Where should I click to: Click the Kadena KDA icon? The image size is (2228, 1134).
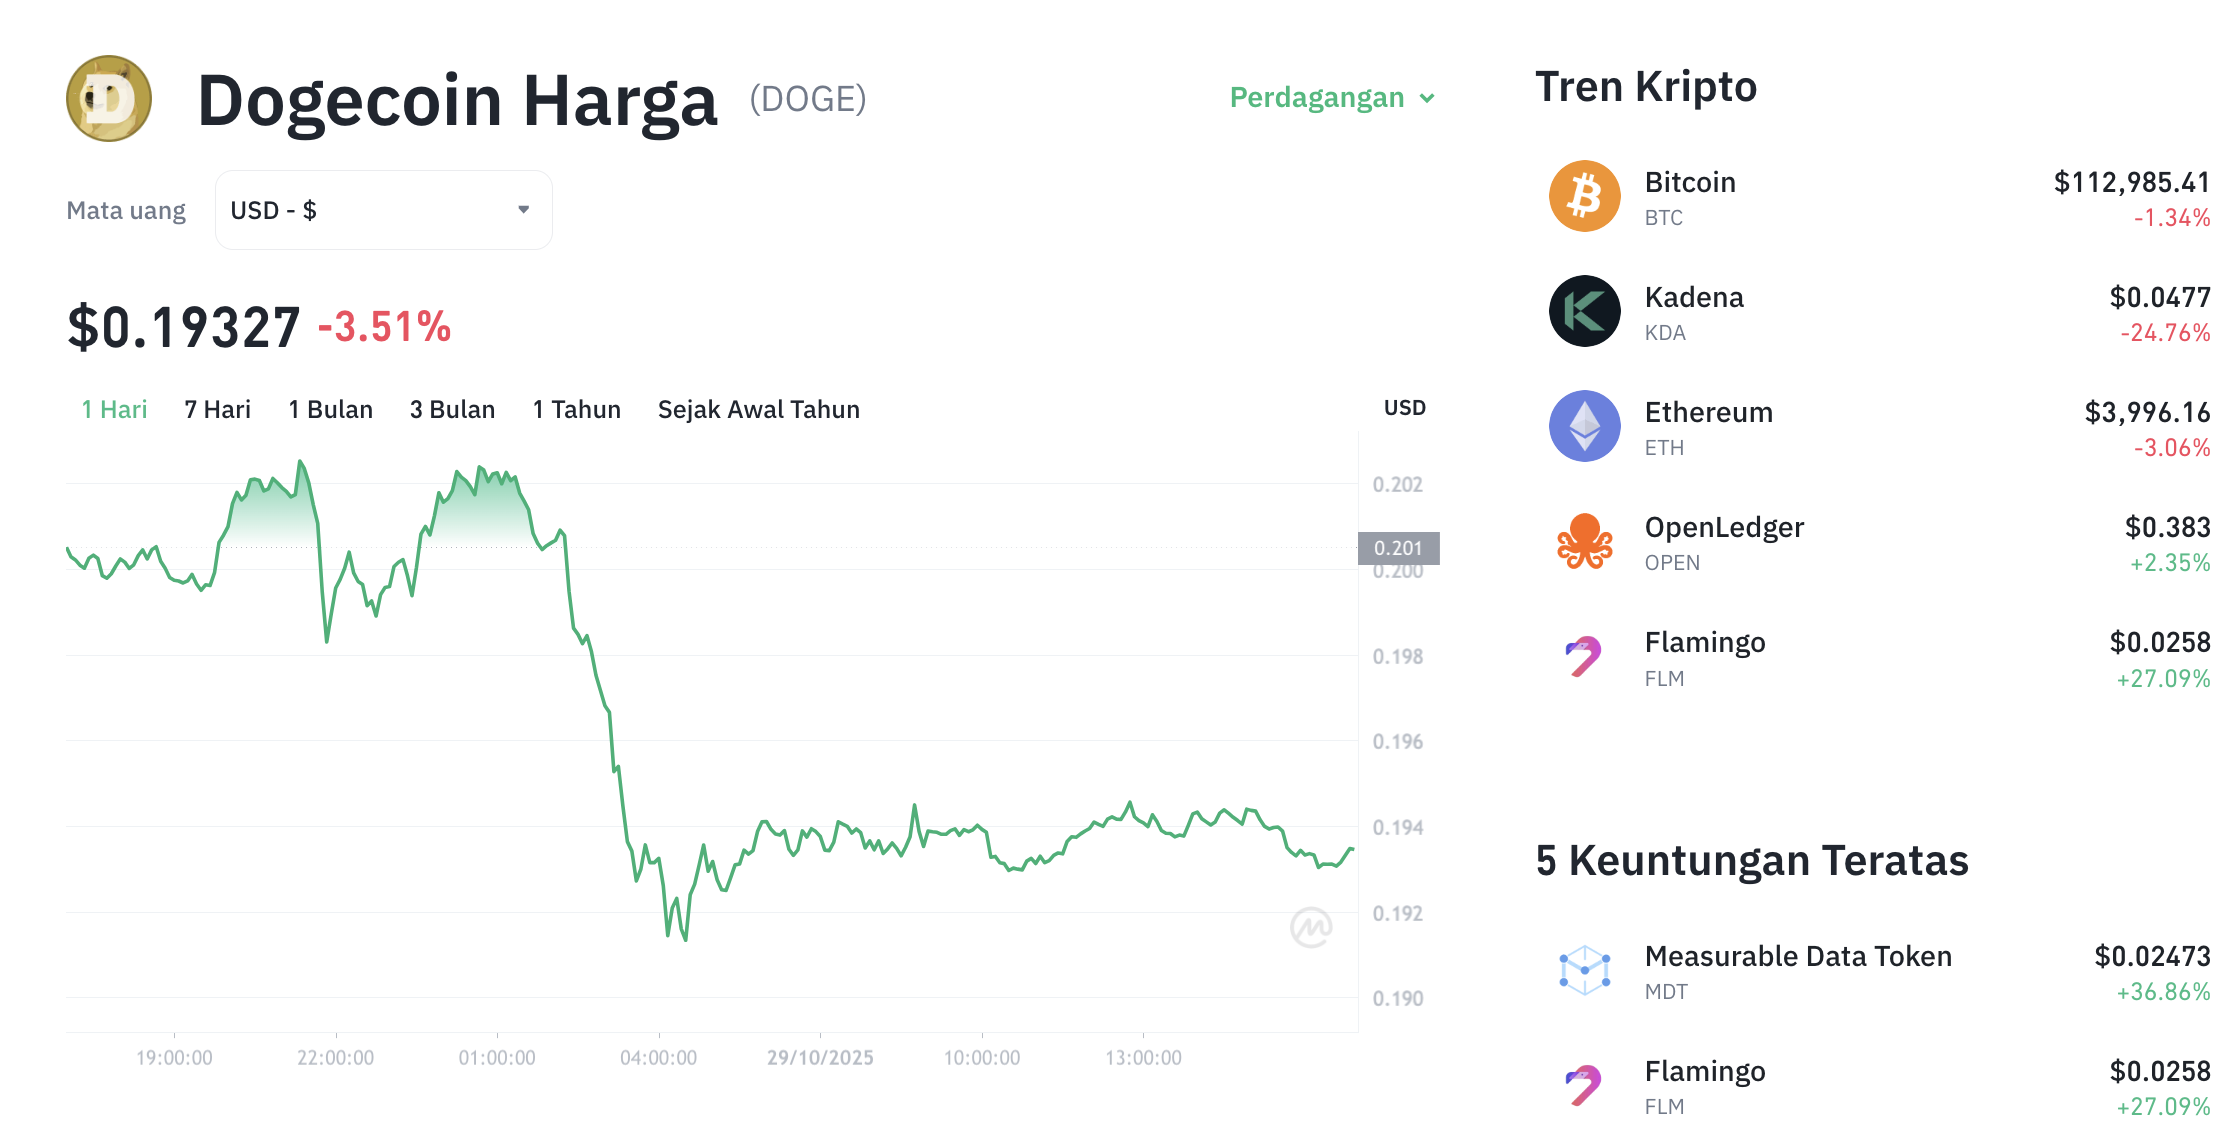[1583, 311]
